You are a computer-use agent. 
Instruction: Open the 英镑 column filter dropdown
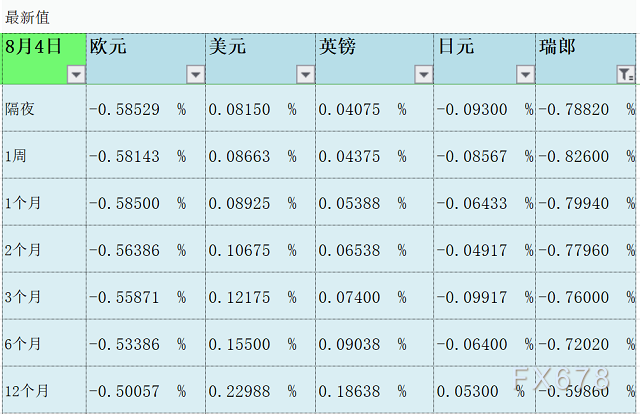tap(424, 75)
